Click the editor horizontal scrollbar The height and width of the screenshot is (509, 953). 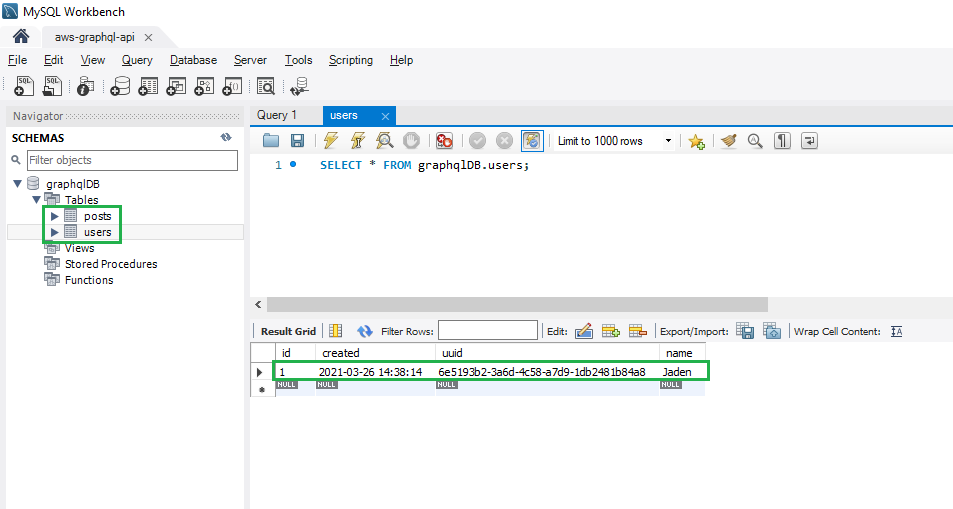coord(517,304)
